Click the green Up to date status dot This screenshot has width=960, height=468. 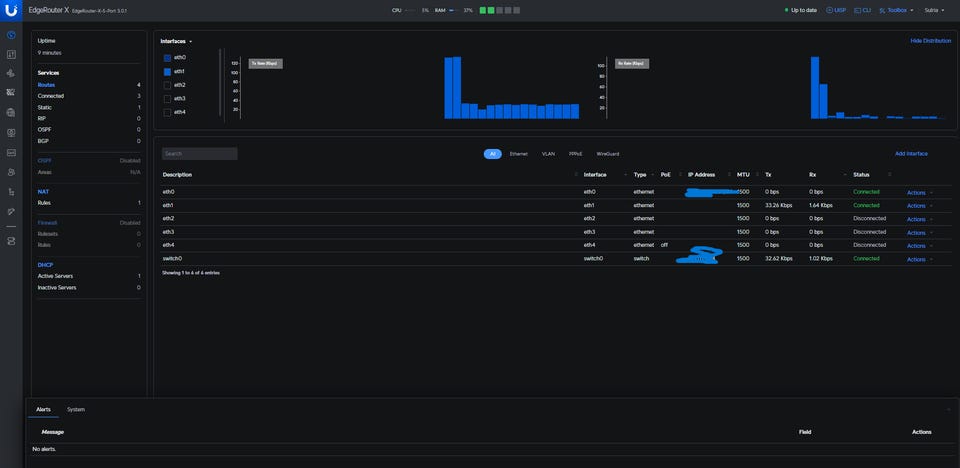pyautogui.click(x=787, y=10)
